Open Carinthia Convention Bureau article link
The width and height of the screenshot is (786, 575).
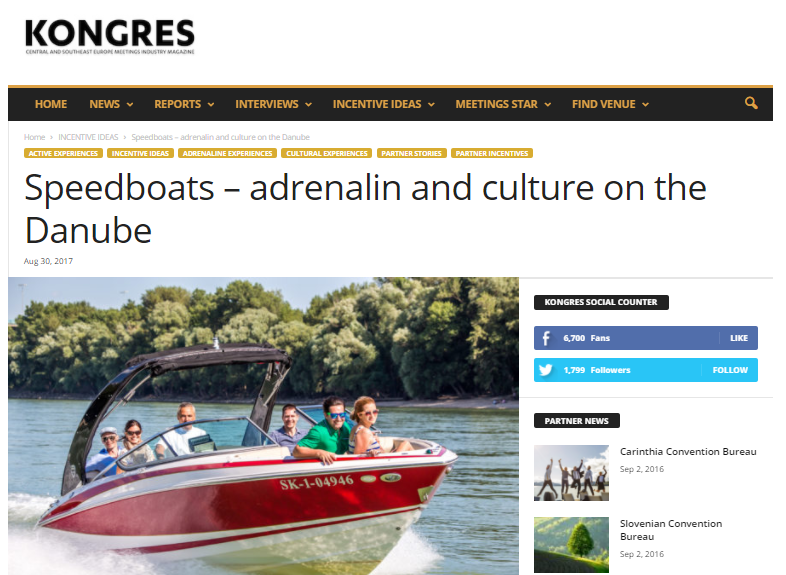click(688, 452)
